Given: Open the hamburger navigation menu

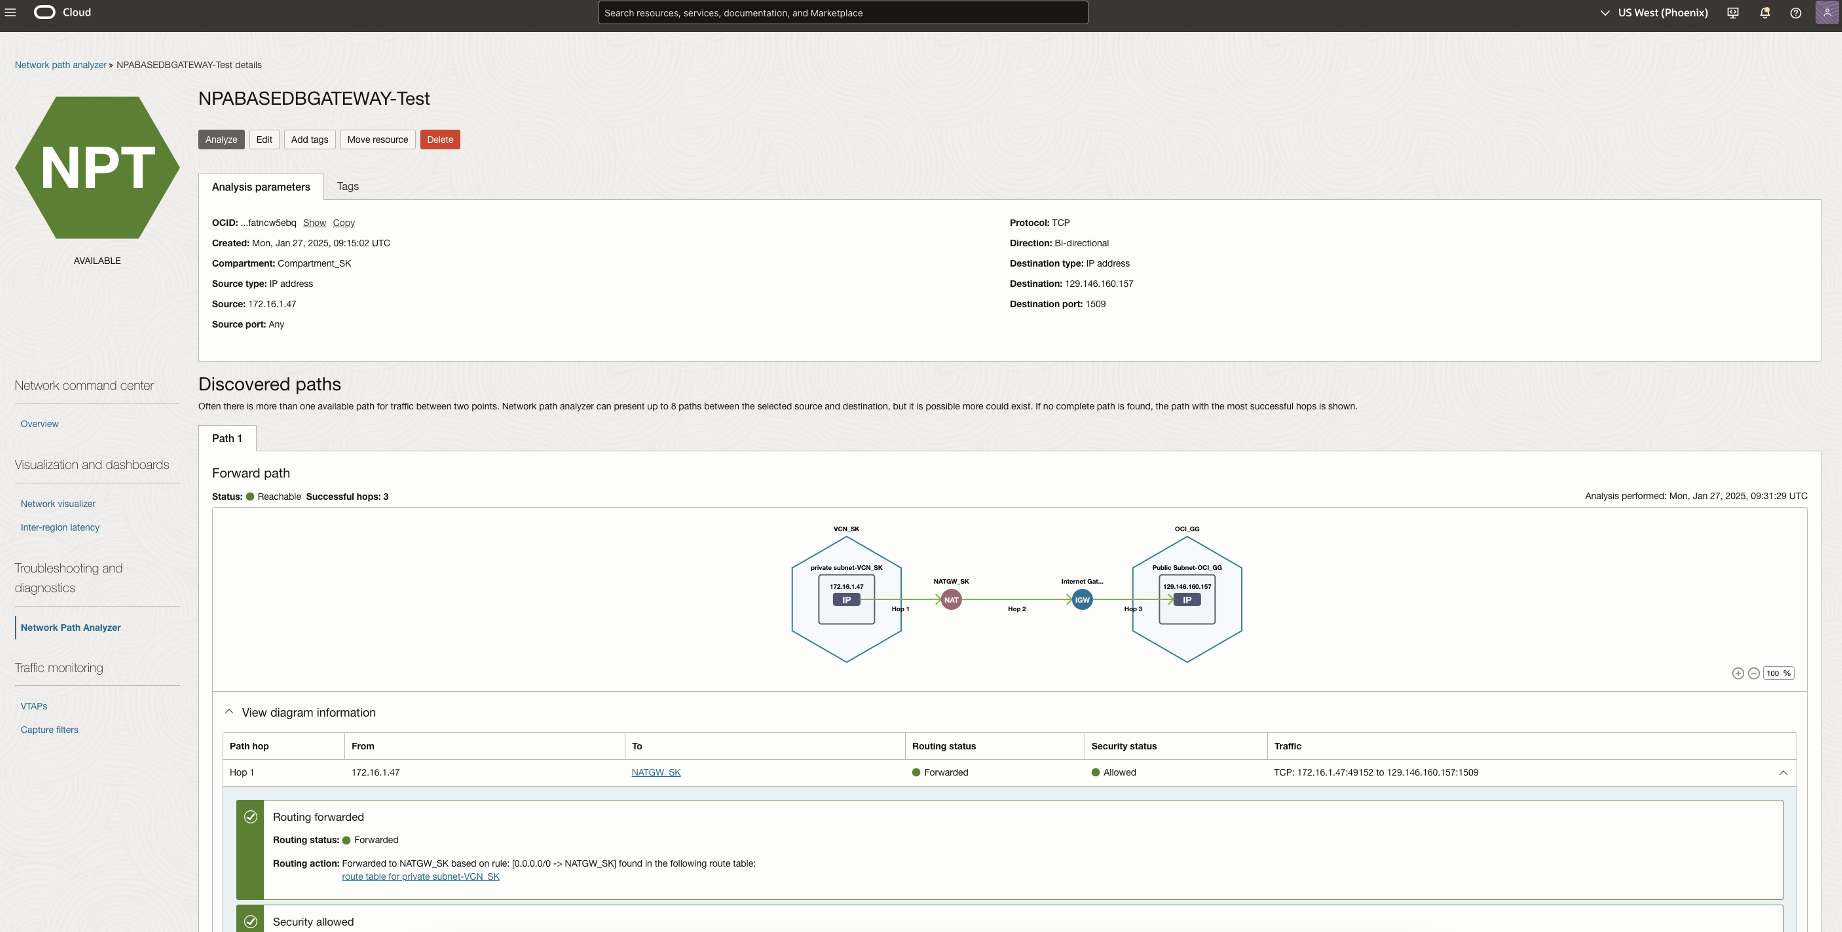Looking at the screenshot, I should click(x=11, y=13).
